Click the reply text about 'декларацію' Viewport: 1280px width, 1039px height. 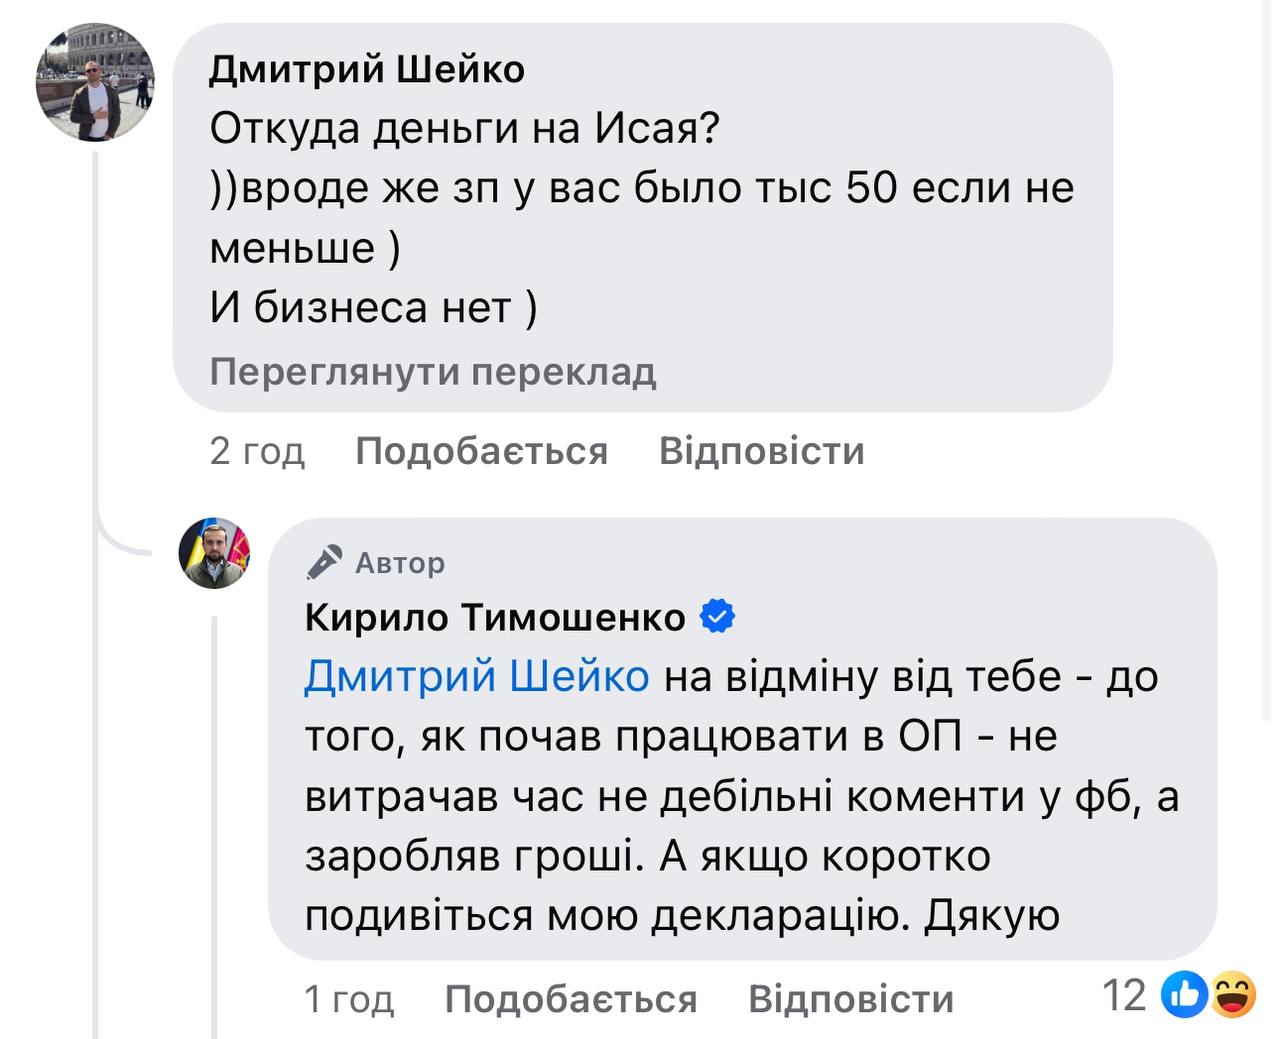pyautogui.click(x=680, y=915)
